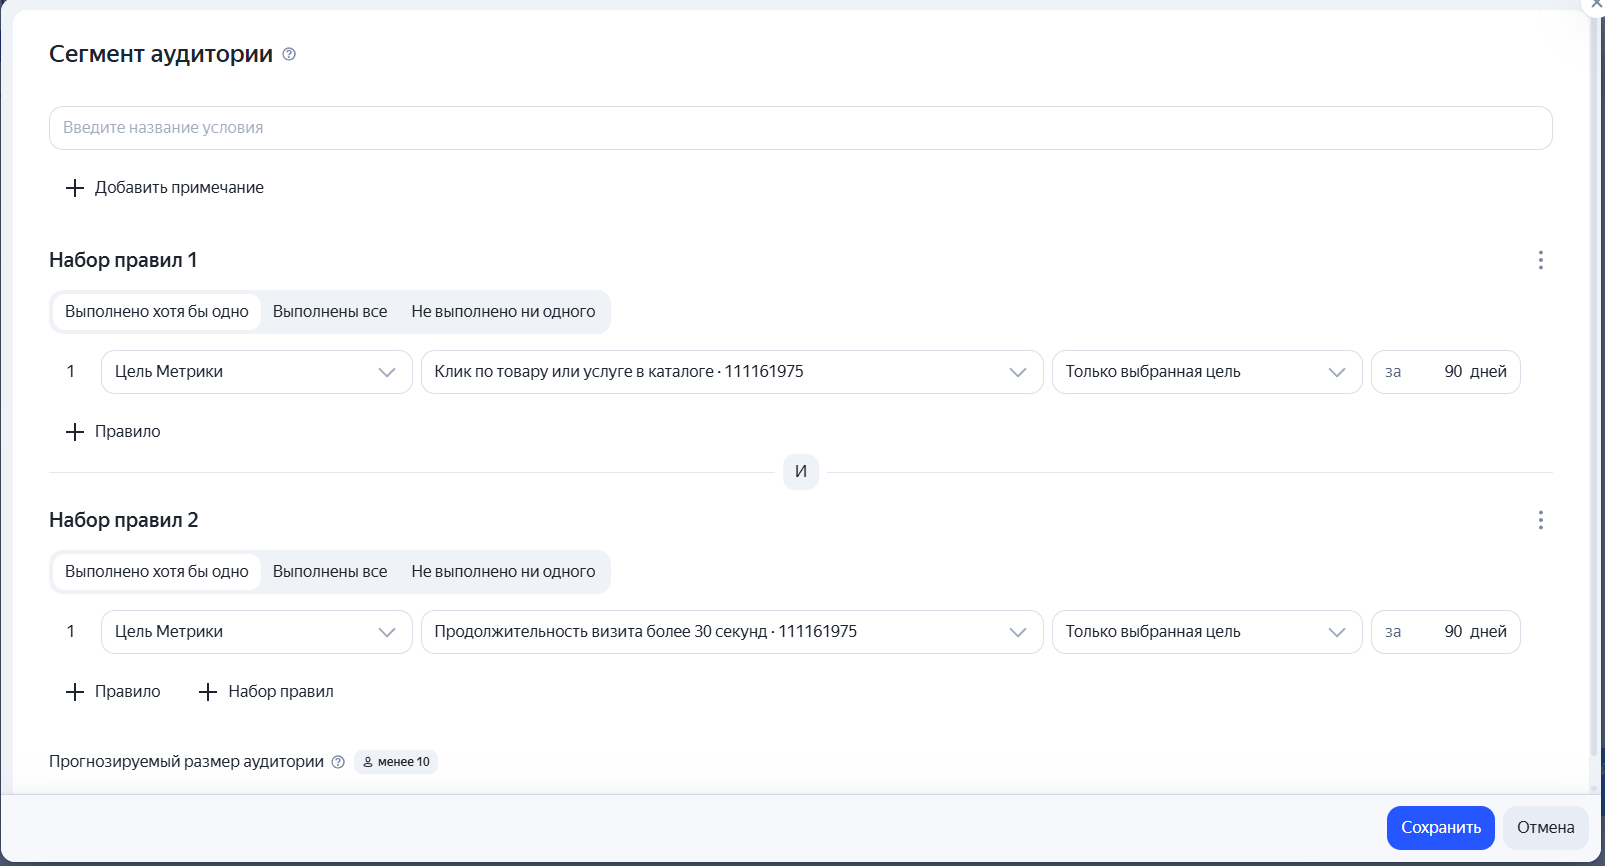
Task: Add a new Набор правил
Action: click(266, 692)
